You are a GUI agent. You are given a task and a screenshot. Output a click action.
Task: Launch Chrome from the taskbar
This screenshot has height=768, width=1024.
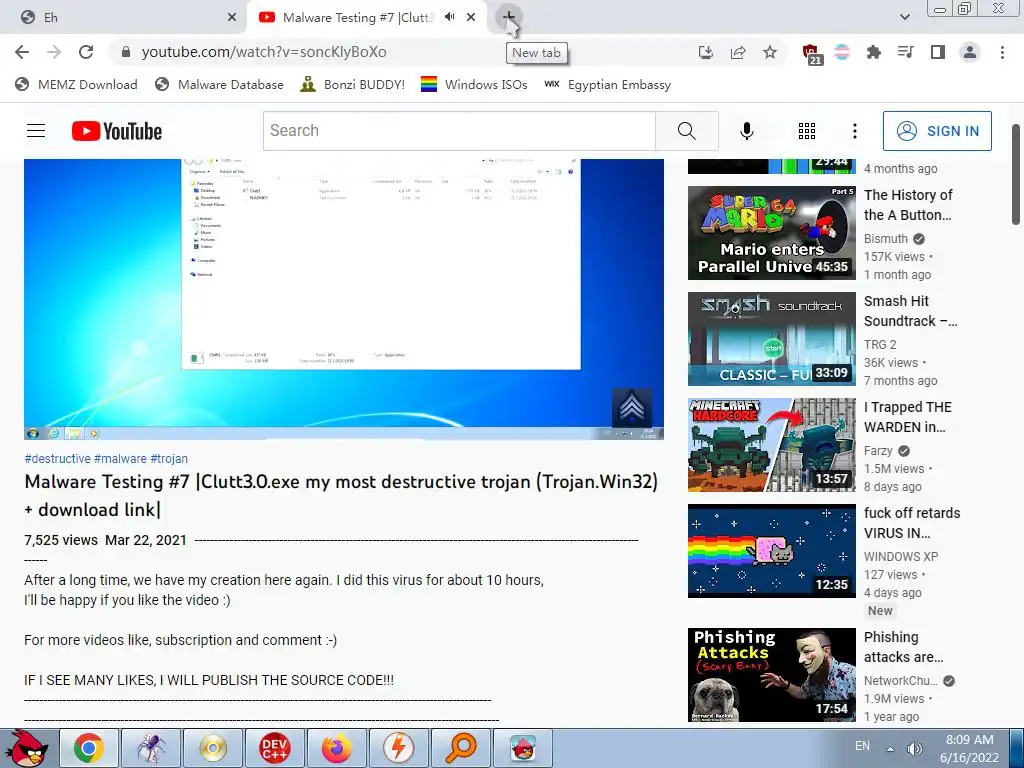[89, 748]
